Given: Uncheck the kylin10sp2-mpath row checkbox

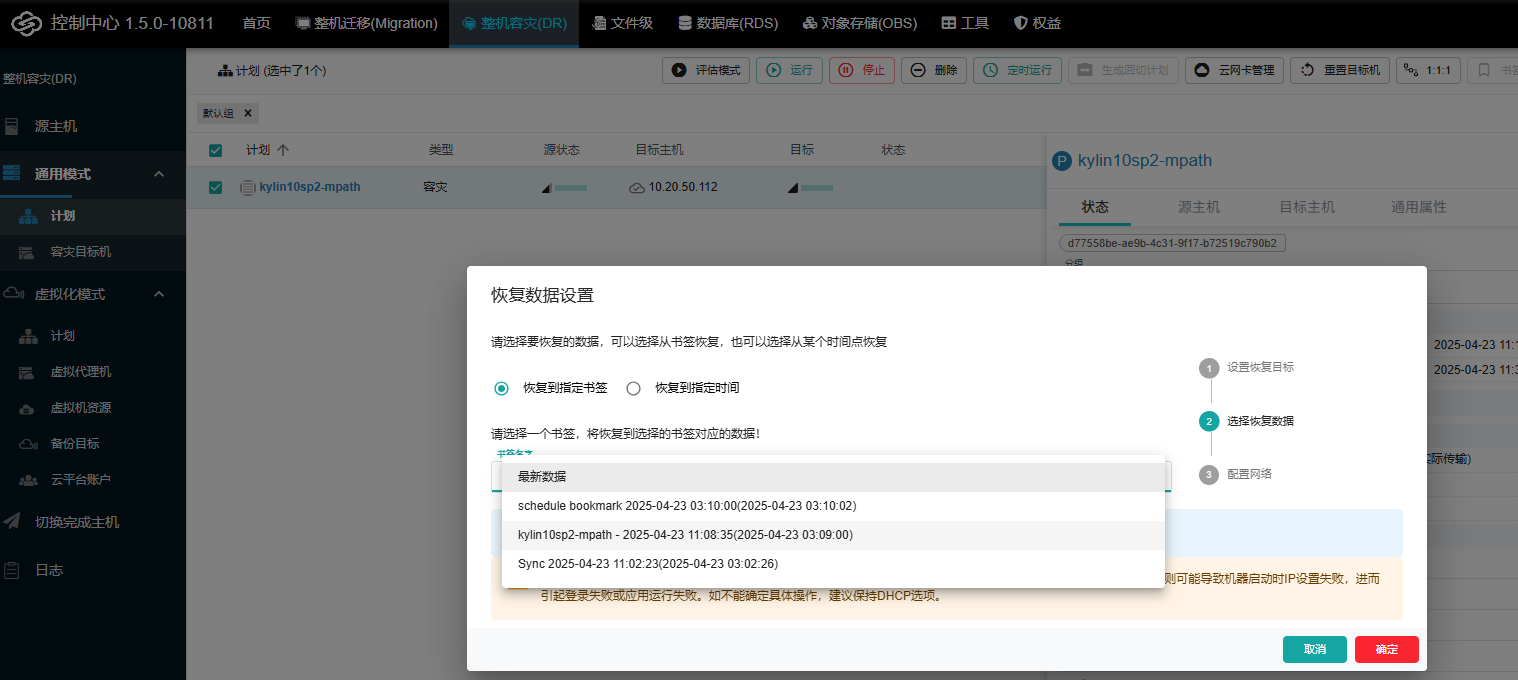Looking at the screenshot, I should (215, 187).
